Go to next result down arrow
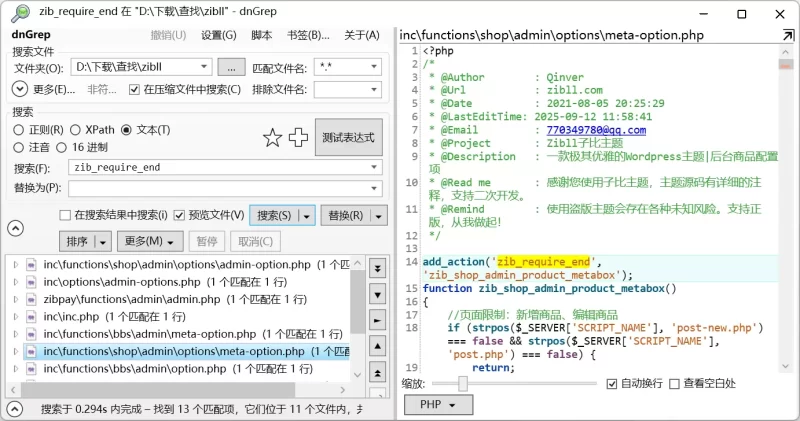The image size is (800, 421). [378, 294]
